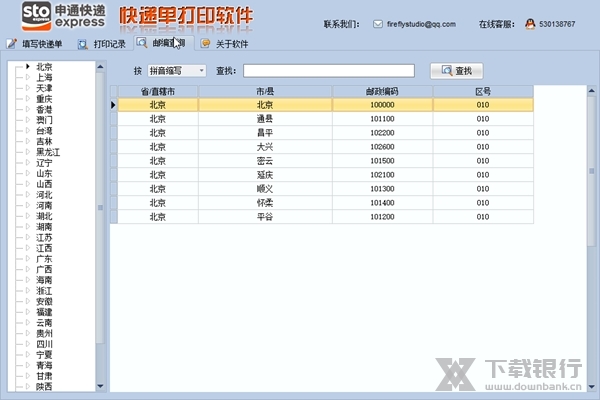The width and height of the screenshot is (600, 400).
Task: Select 浙江 in the province tree
Action: point(44,291)
